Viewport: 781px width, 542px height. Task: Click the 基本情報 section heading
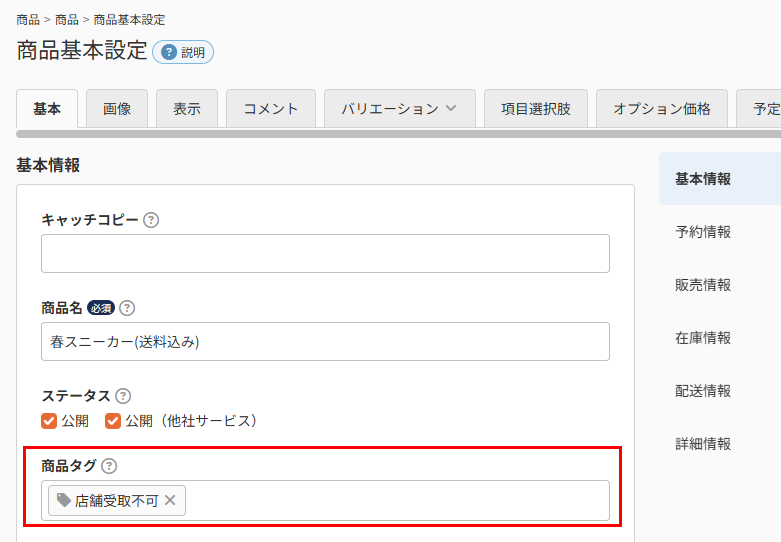tap(48, 165)
